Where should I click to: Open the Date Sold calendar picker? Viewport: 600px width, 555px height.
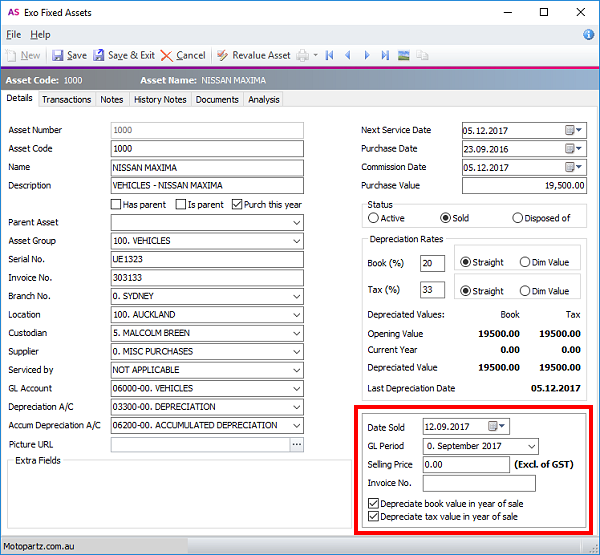tap(495, 427)
